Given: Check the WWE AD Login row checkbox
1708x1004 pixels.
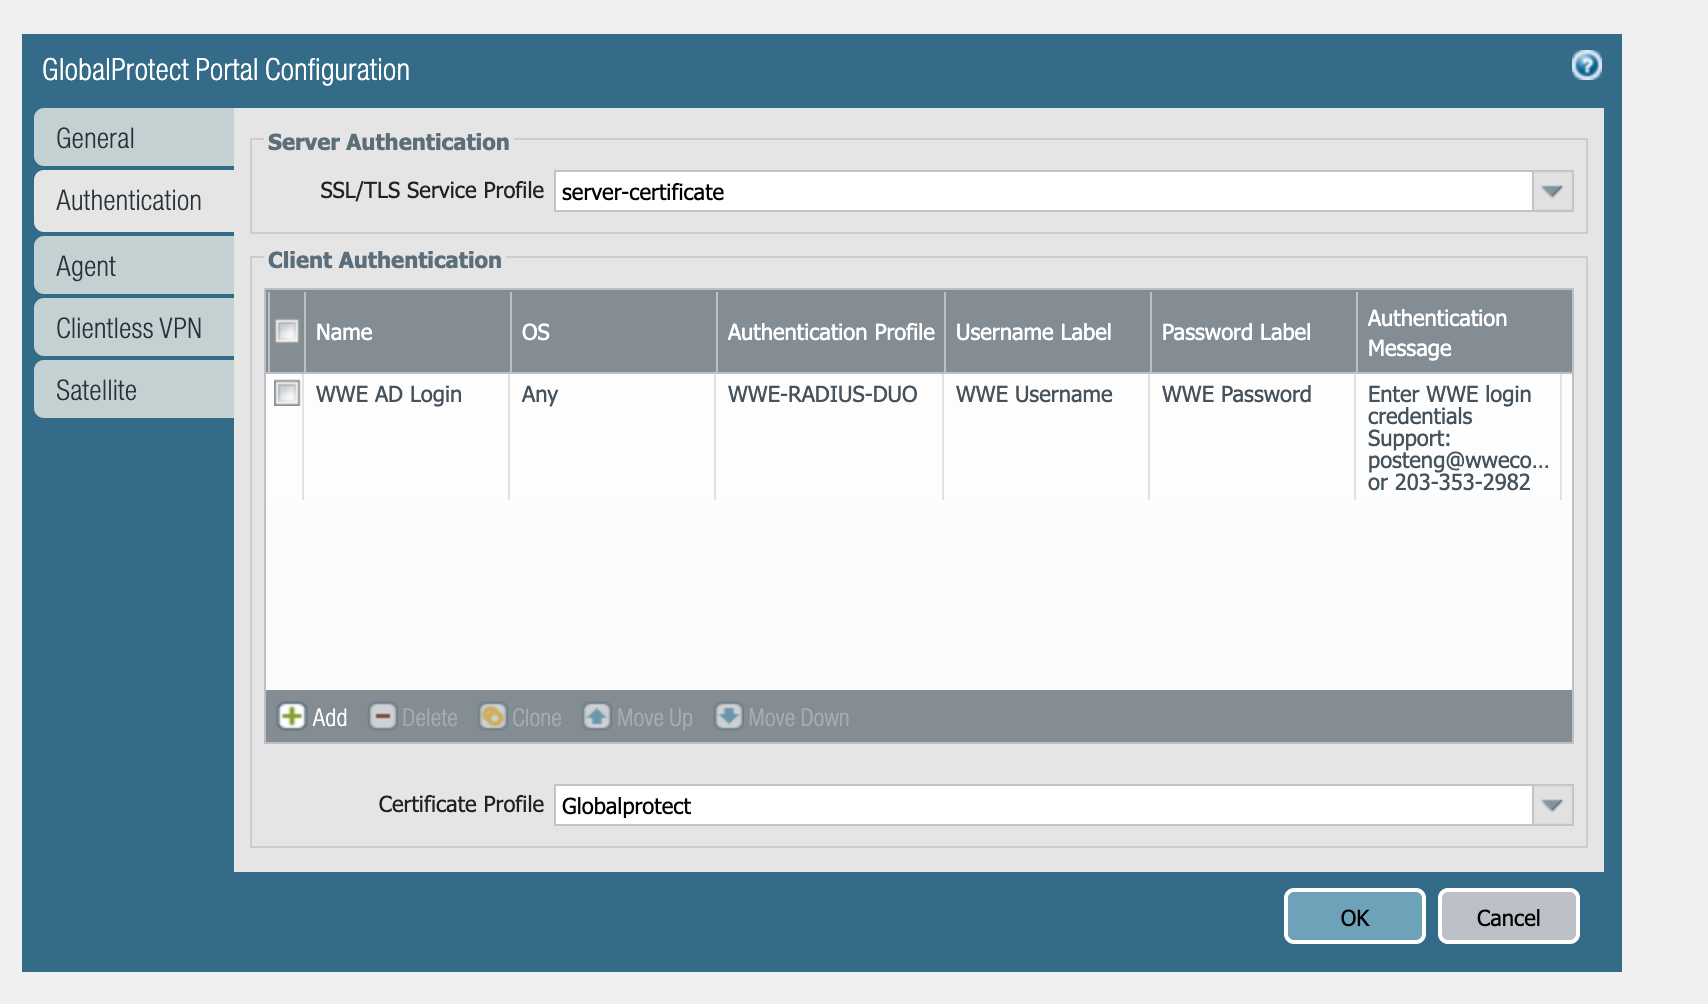Looking at the screenshot, I should pos(287,394).
